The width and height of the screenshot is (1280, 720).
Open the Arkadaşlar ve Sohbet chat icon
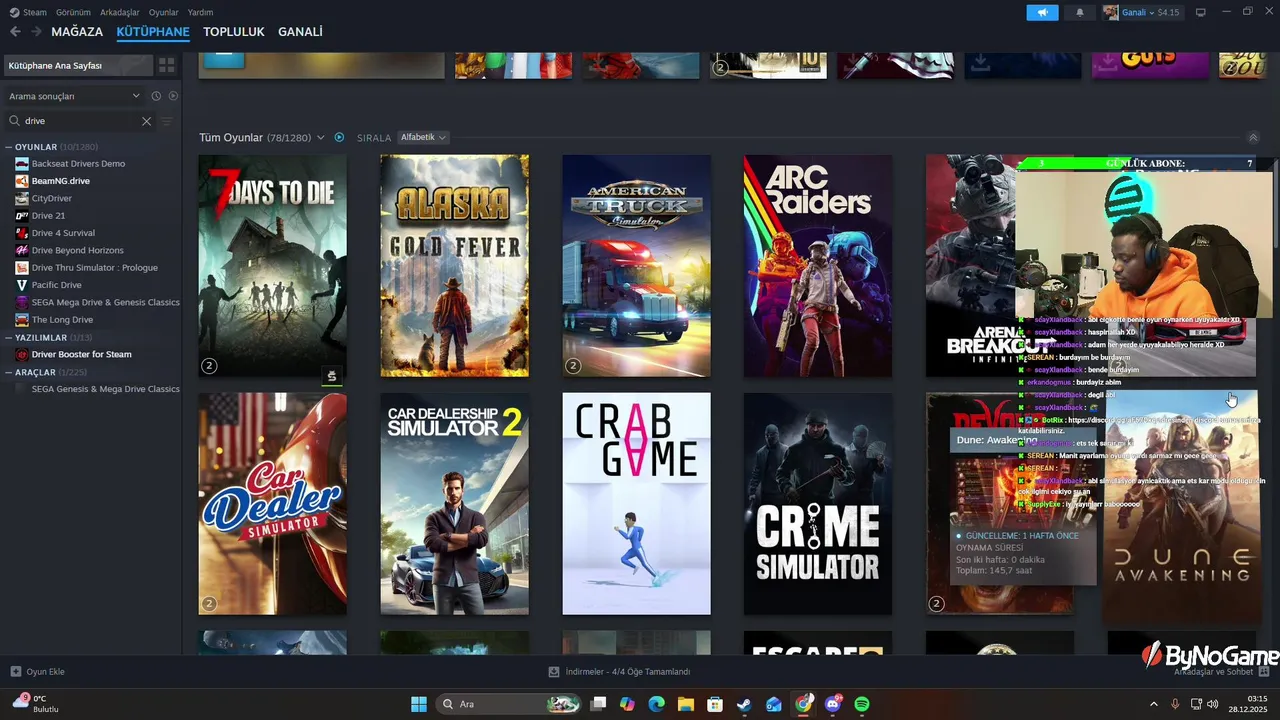1264,672
